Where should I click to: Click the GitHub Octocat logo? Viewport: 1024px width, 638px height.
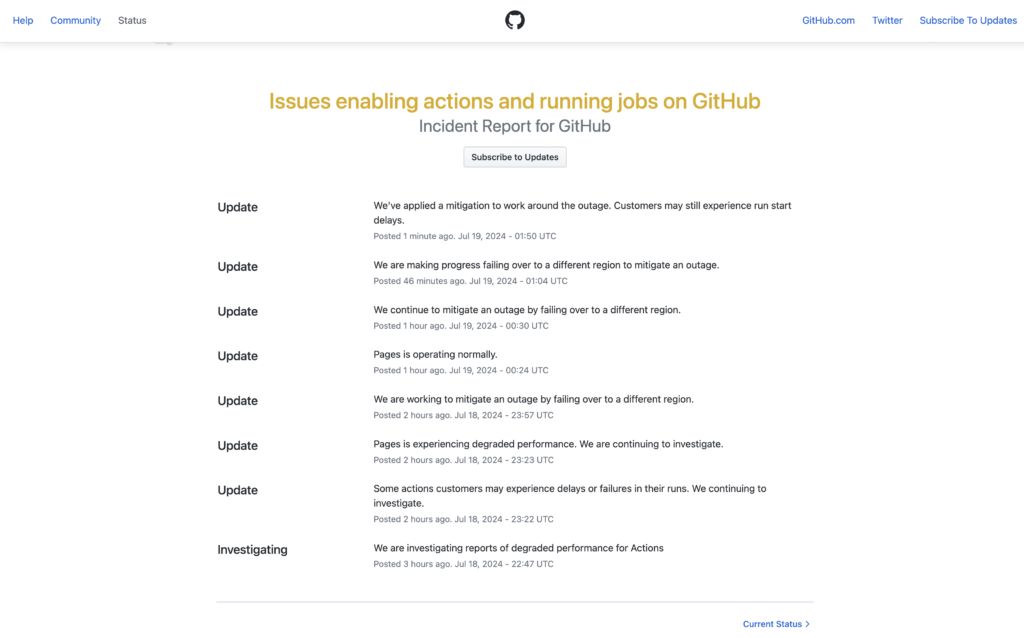pyautogui.click(x=515, y=20)
